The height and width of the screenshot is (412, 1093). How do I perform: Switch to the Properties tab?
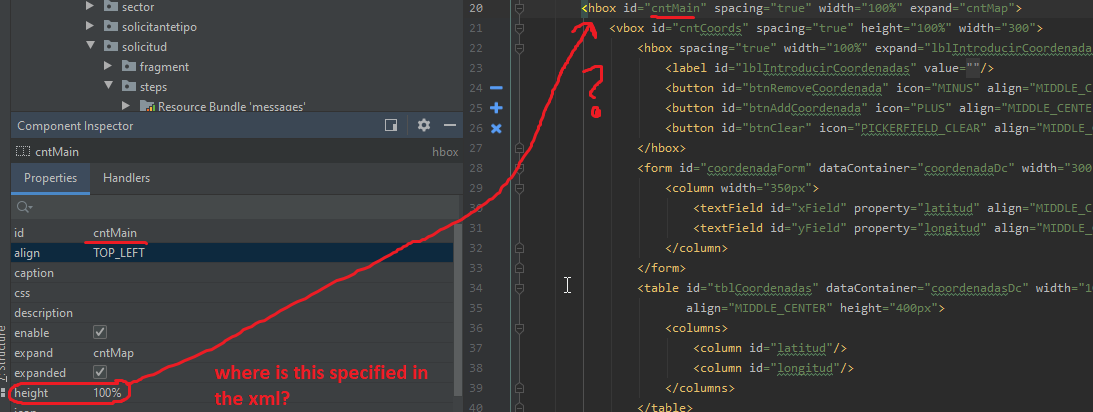tap(50, 178)
